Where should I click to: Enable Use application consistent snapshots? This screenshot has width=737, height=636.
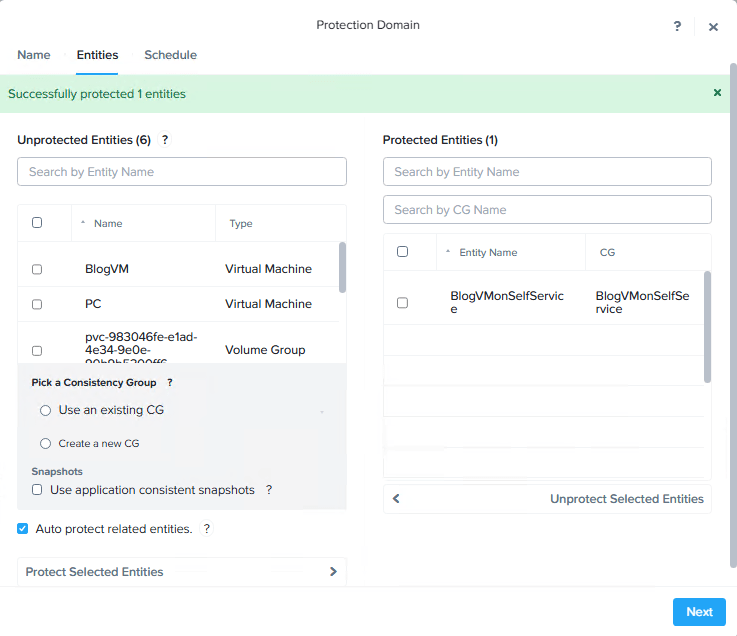click(37, 490)
